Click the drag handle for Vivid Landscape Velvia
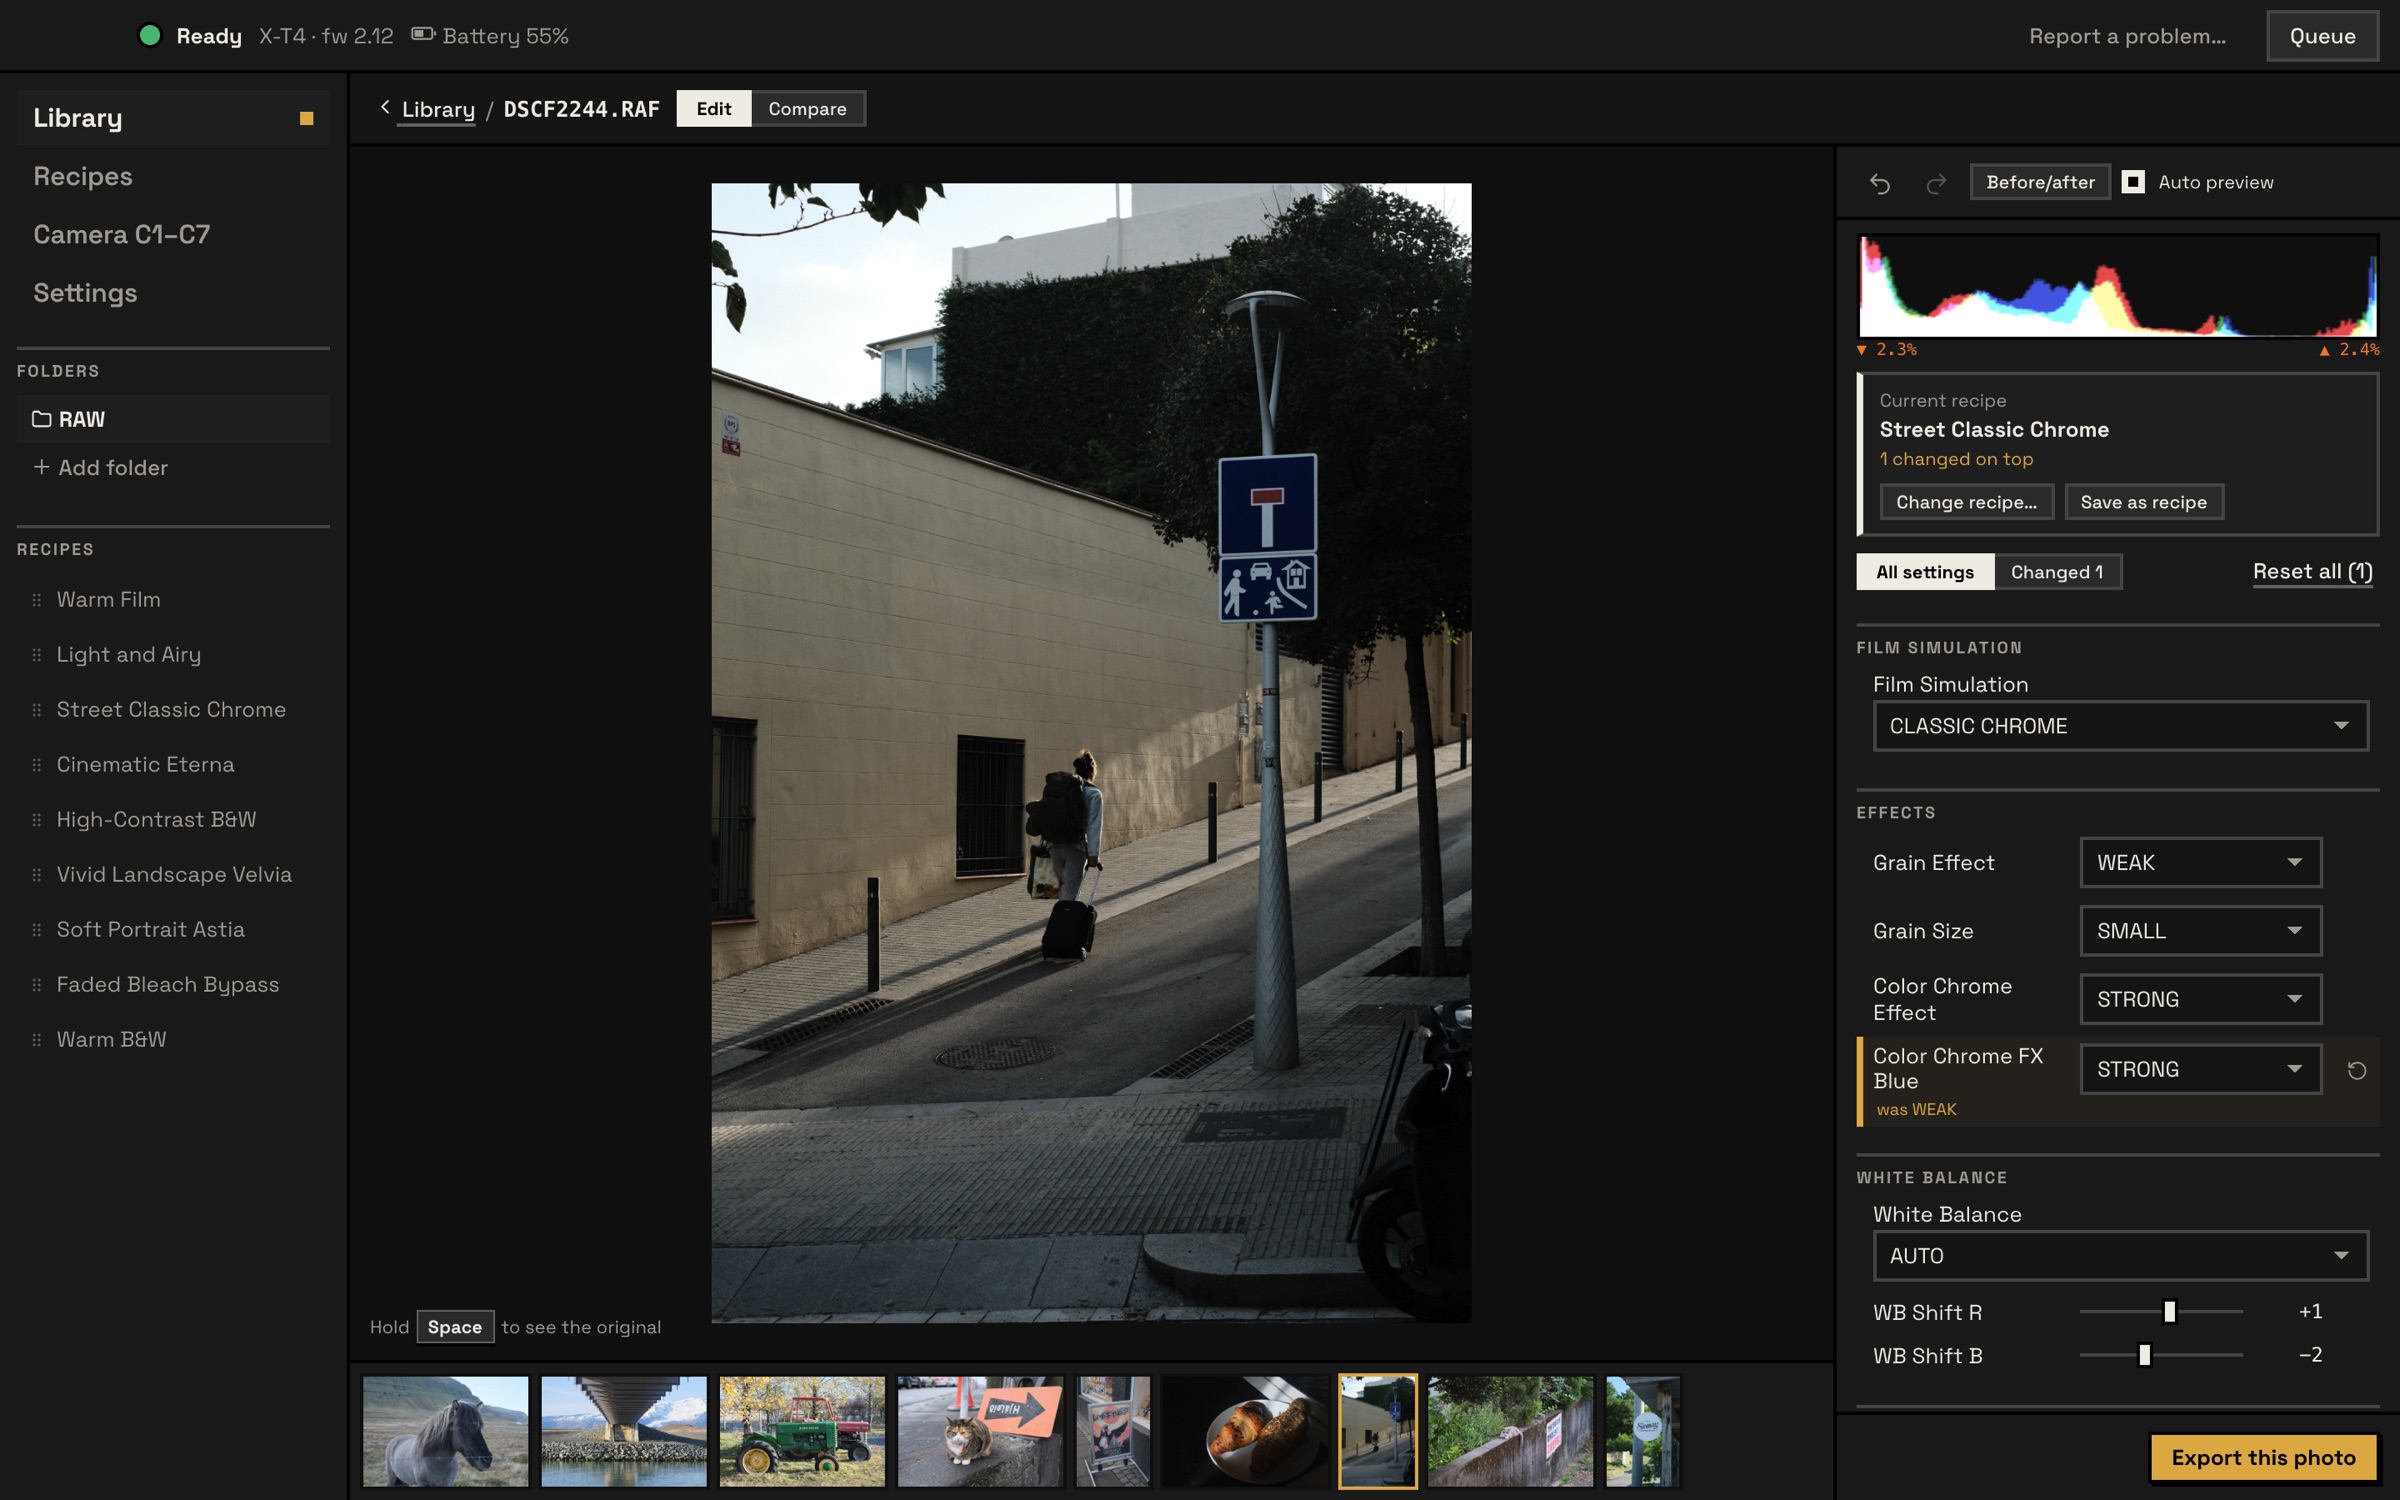The width and height of the screenshot is (2400, 1500). 37,875
